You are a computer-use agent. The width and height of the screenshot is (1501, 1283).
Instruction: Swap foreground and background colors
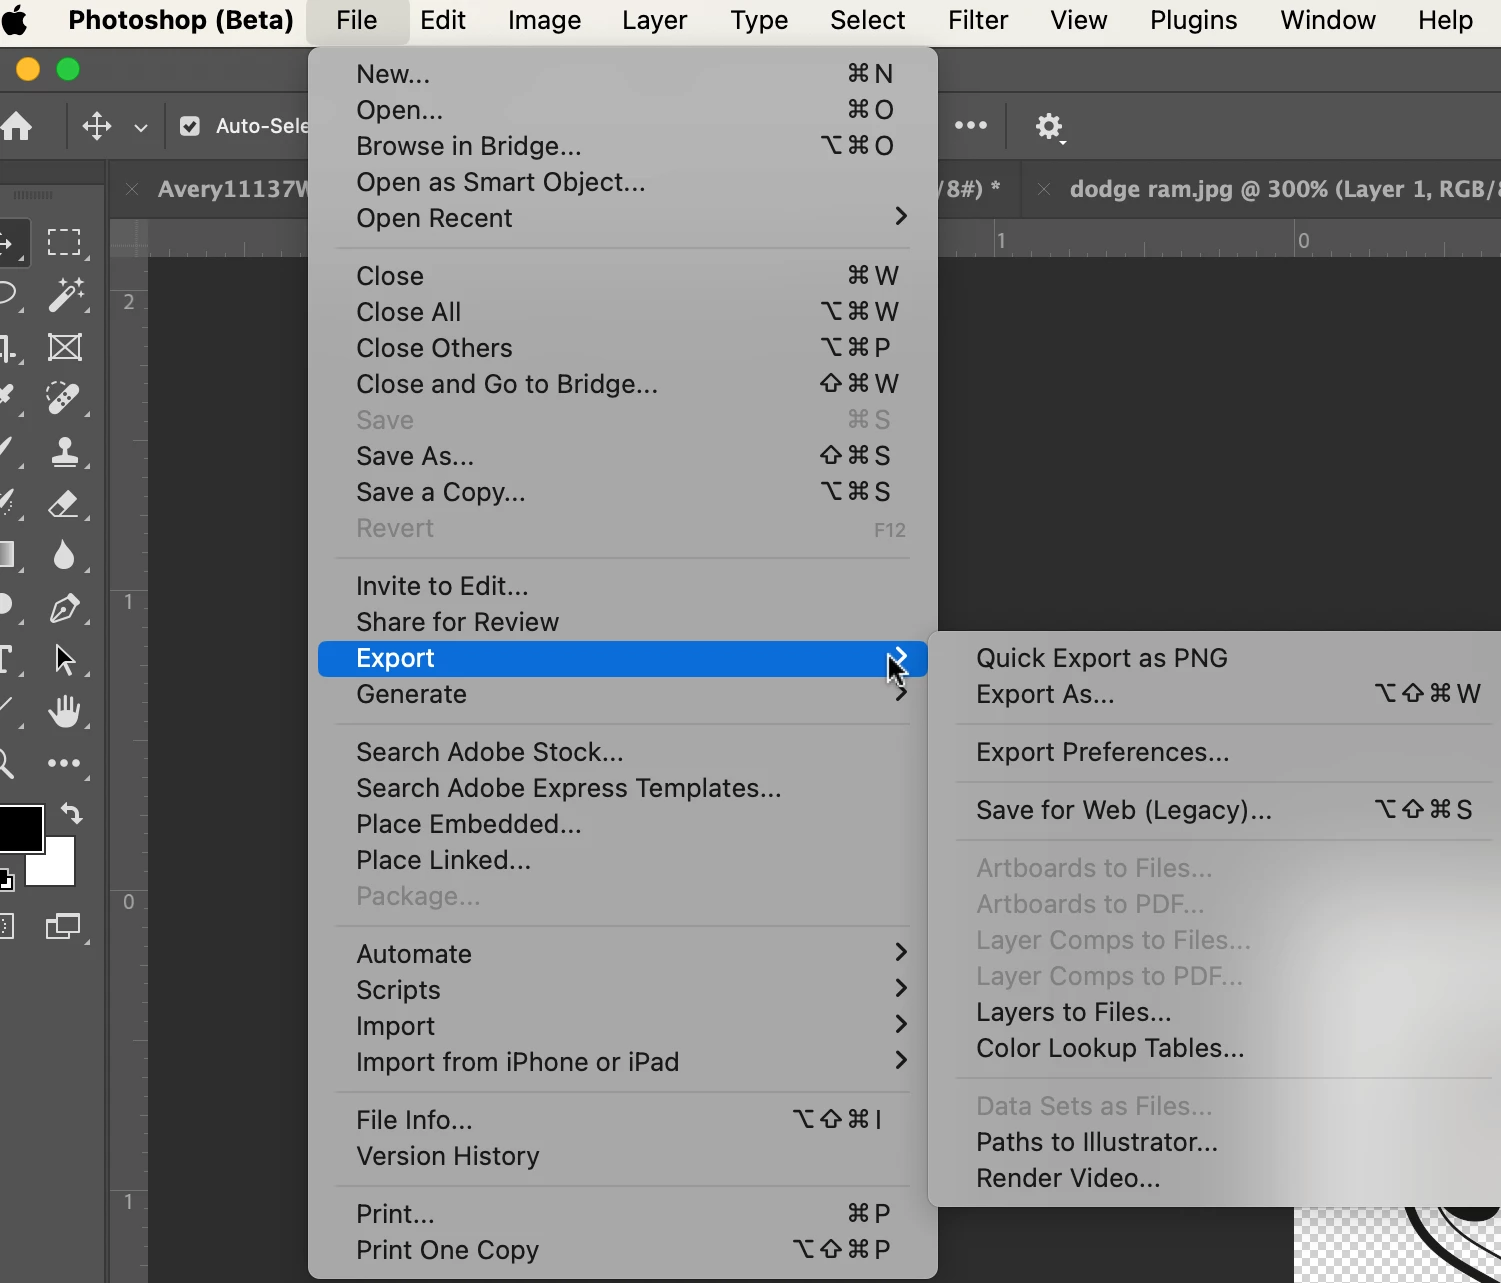(x=71, y=813)
